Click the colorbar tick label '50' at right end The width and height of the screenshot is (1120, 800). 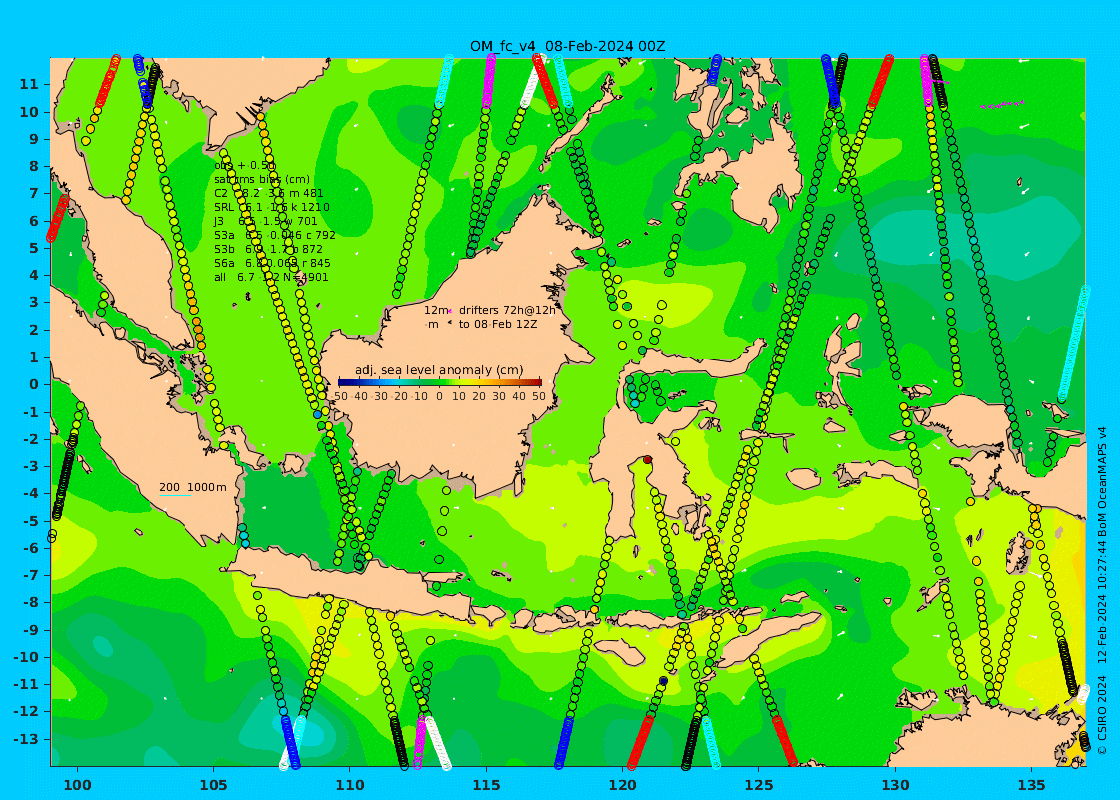click(539, 396)
